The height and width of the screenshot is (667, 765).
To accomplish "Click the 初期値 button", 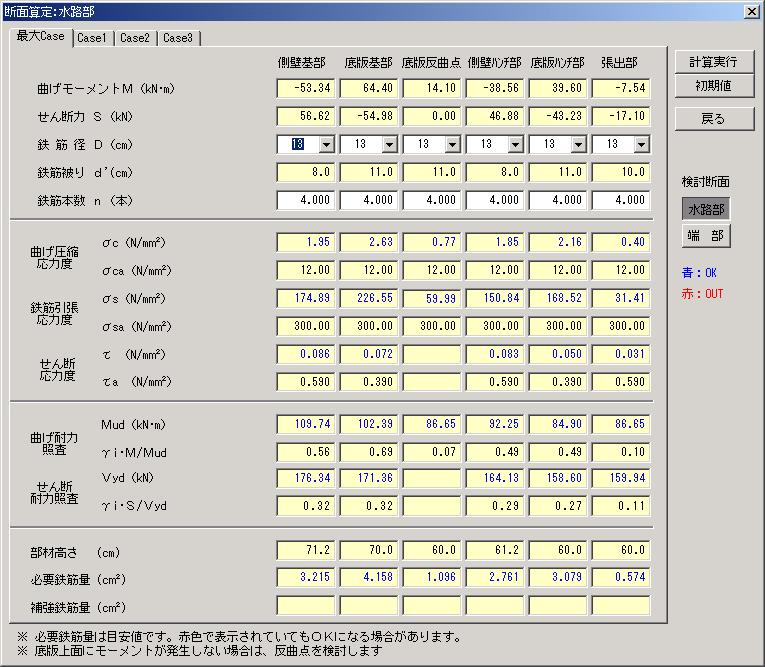I will (x=714, y=86).
